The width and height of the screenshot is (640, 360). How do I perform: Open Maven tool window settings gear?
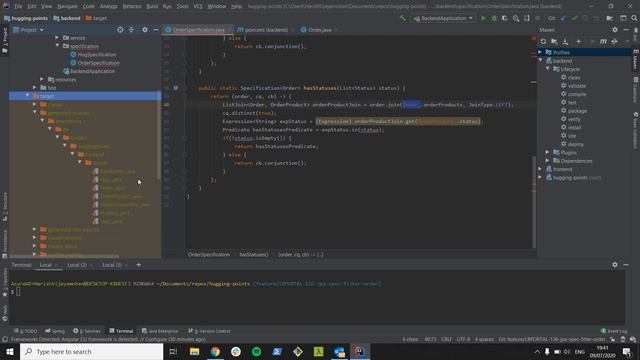615,30
